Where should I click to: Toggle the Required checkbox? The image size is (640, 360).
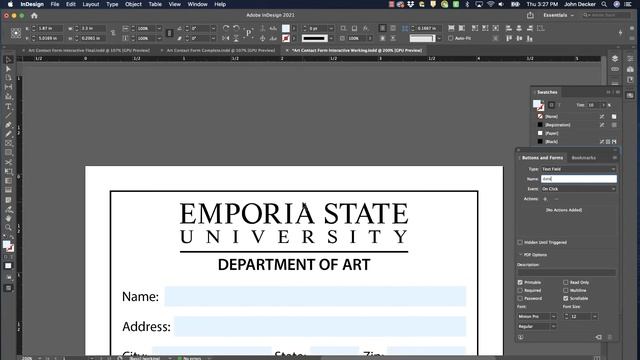pos(520,291)
